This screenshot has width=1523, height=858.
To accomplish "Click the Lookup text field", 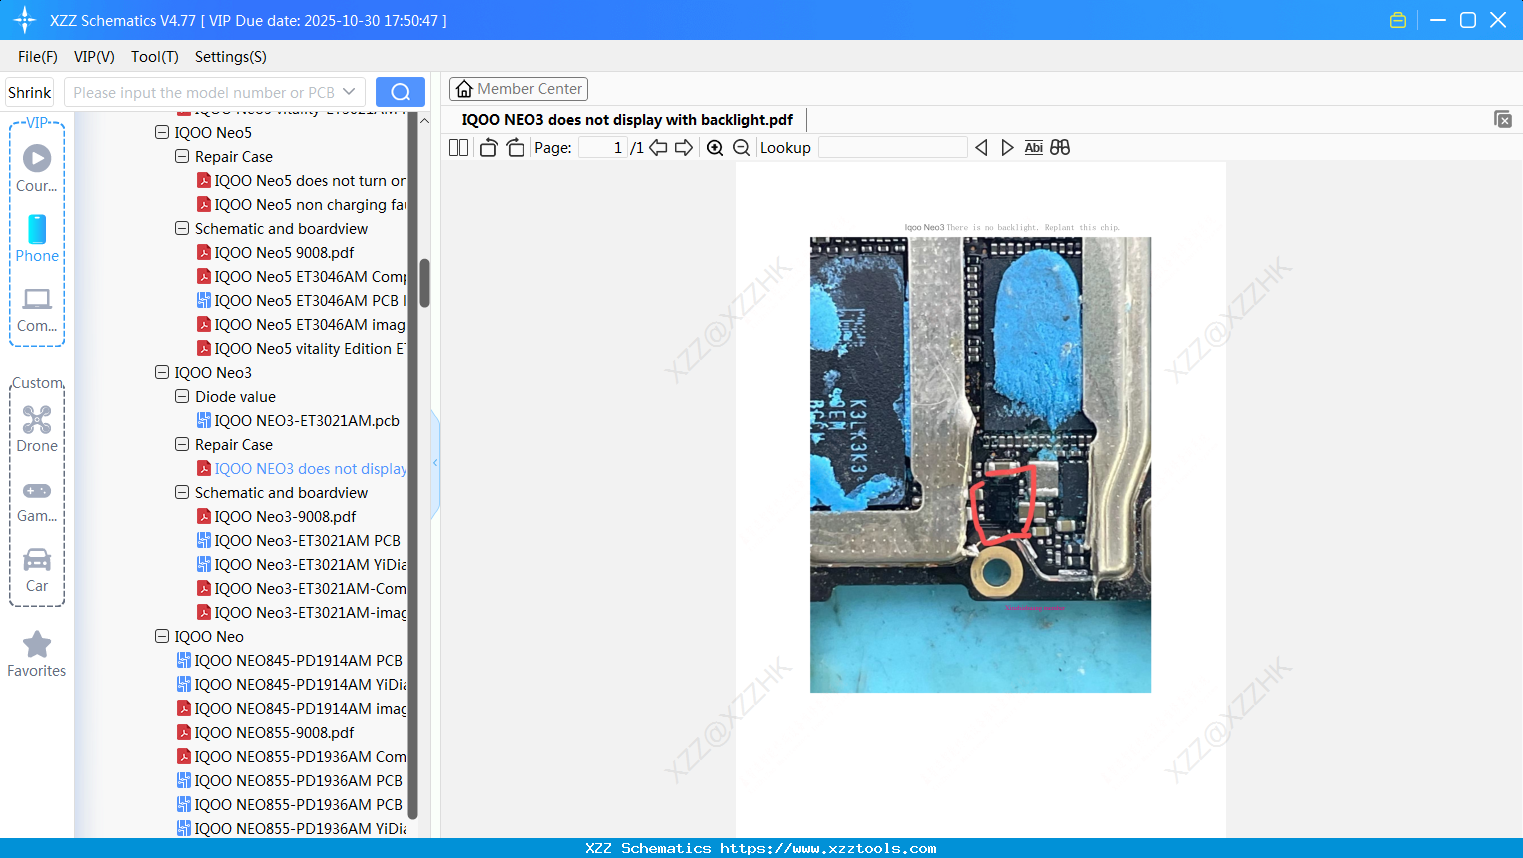I will pos(893,148).
